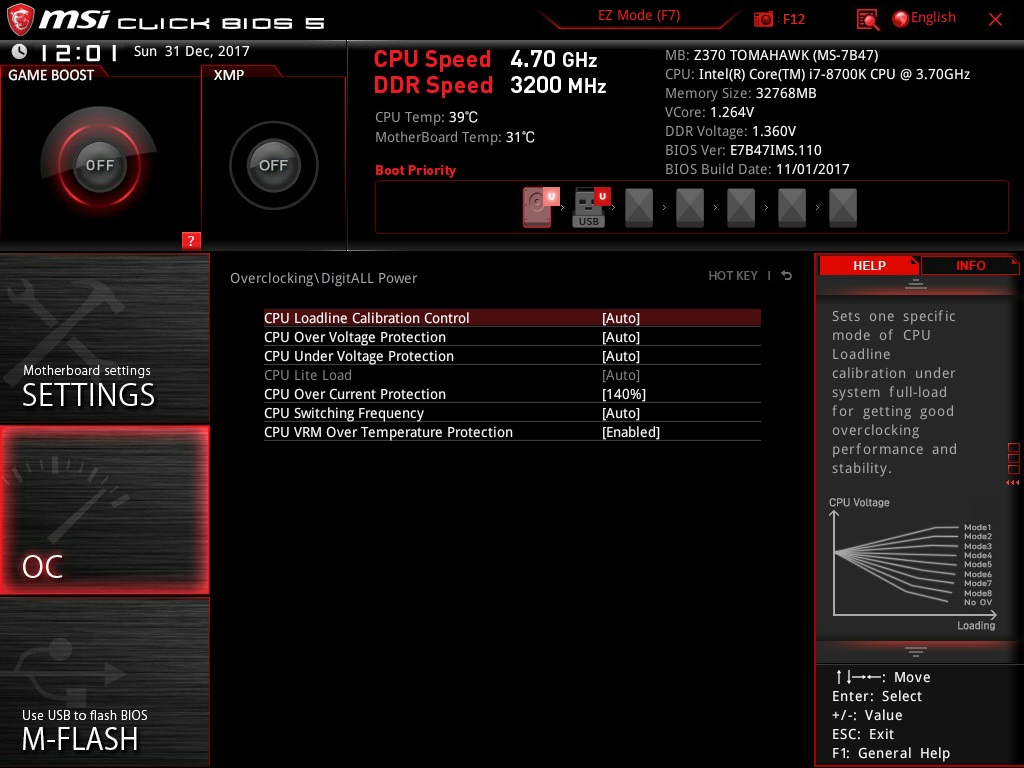Select the hard disk boot priority device

point(537,207)
